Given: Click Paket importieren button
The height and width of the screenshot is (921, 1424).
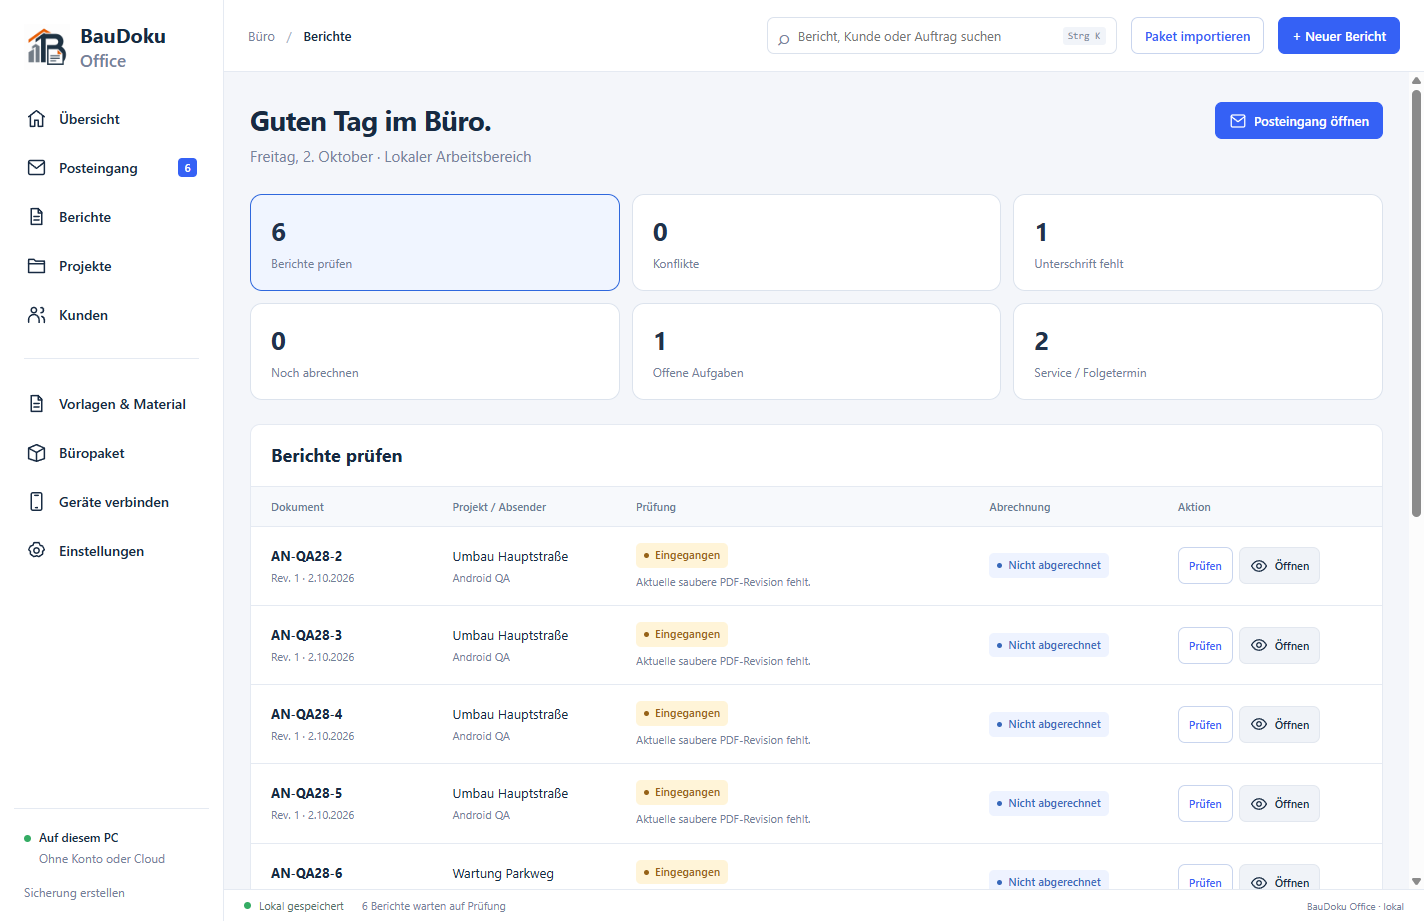Looking at the screenshot, I should 1197,36.
